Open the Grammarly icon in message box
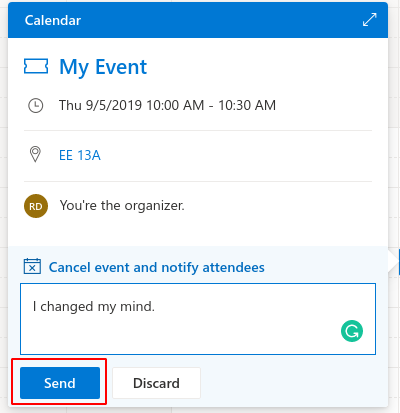The width and height of the screenshot is (400, 413). 352,331
